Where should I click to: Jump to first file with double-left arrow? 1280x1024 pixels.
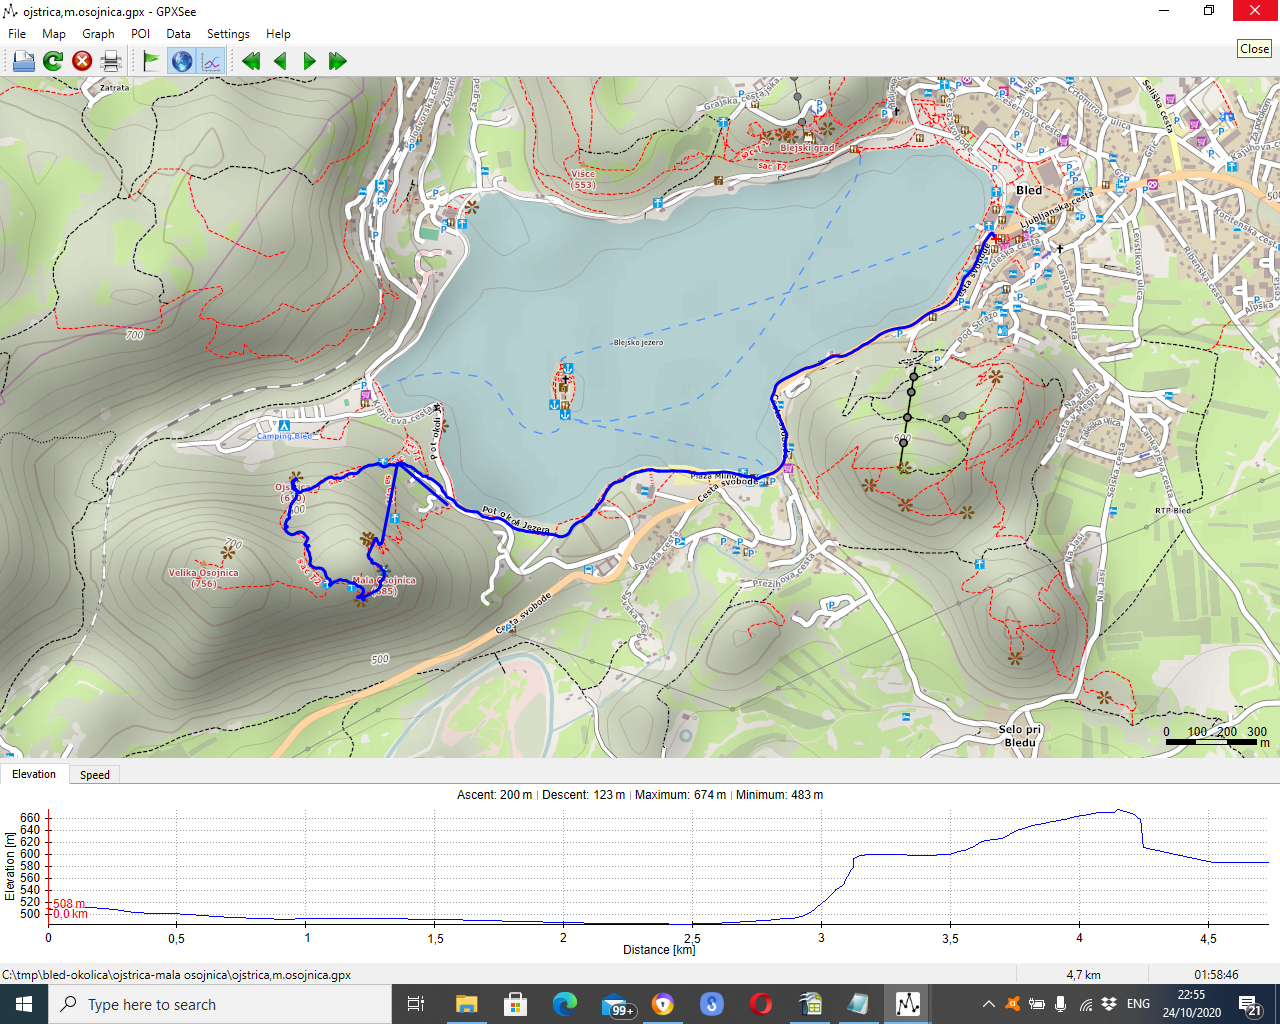(251, 61)
